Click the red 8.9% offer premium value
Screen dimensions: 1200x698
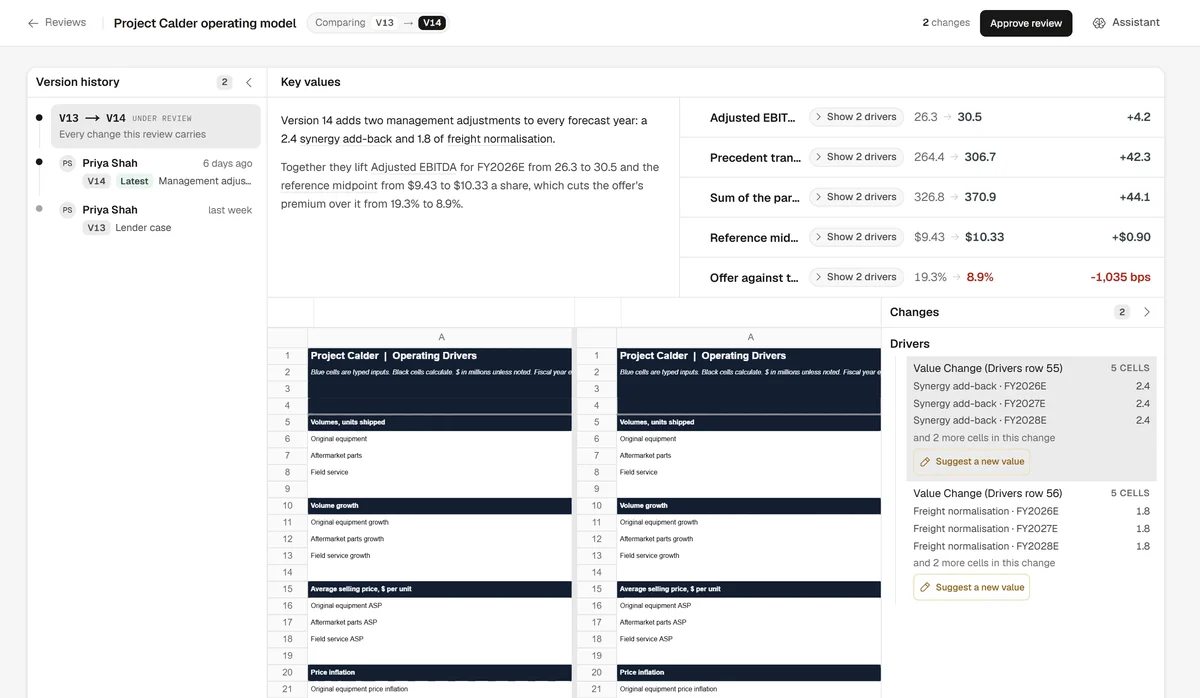click(x=980, y=277)
